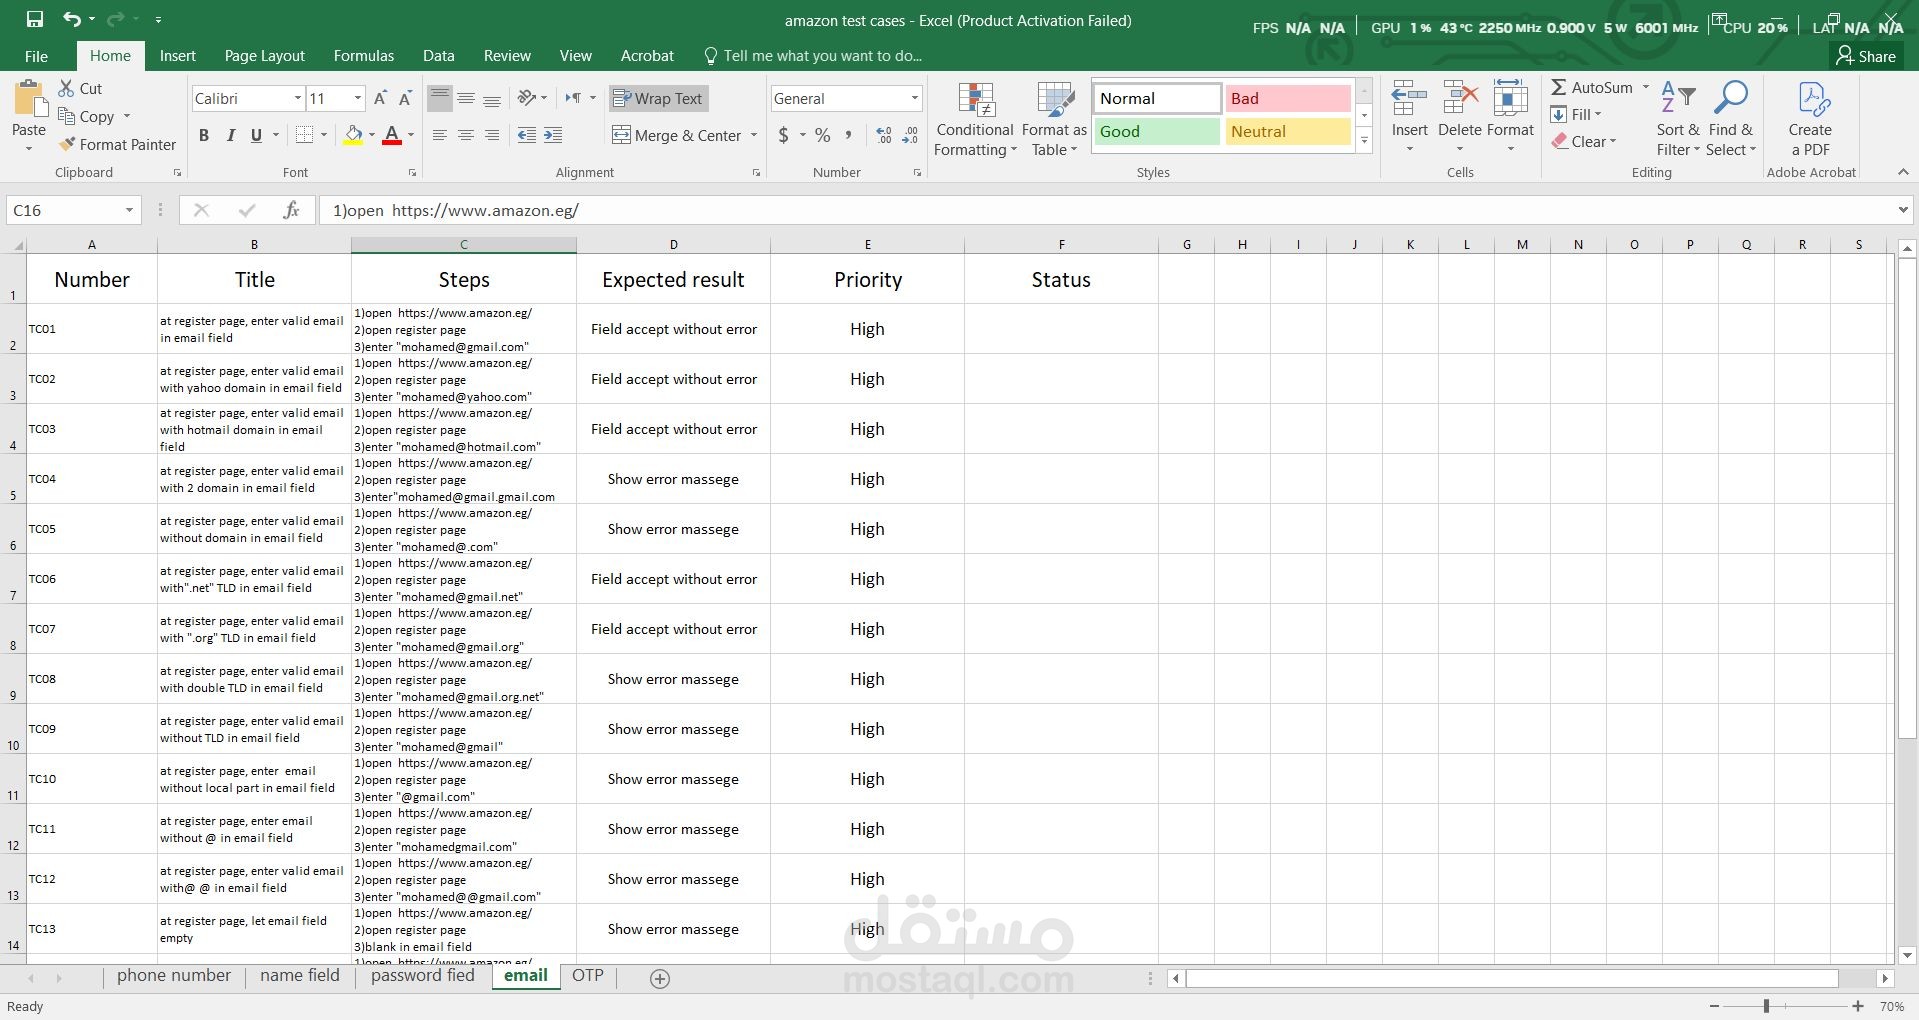
Task: Undo the last action
Action: 72,19
